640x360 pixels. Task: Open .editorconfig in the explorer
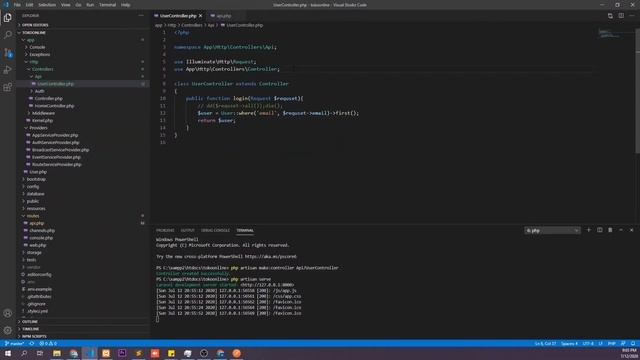tap(39, 275)
